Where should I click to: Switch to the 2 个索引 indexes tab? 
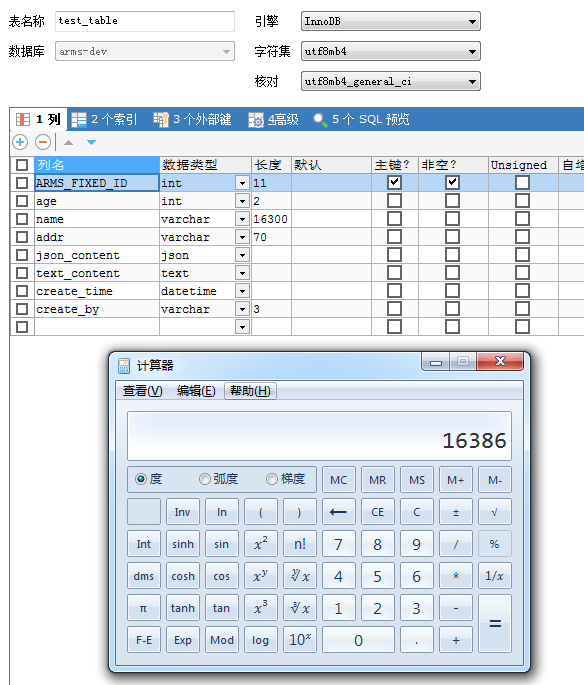[x=104, y=119]
